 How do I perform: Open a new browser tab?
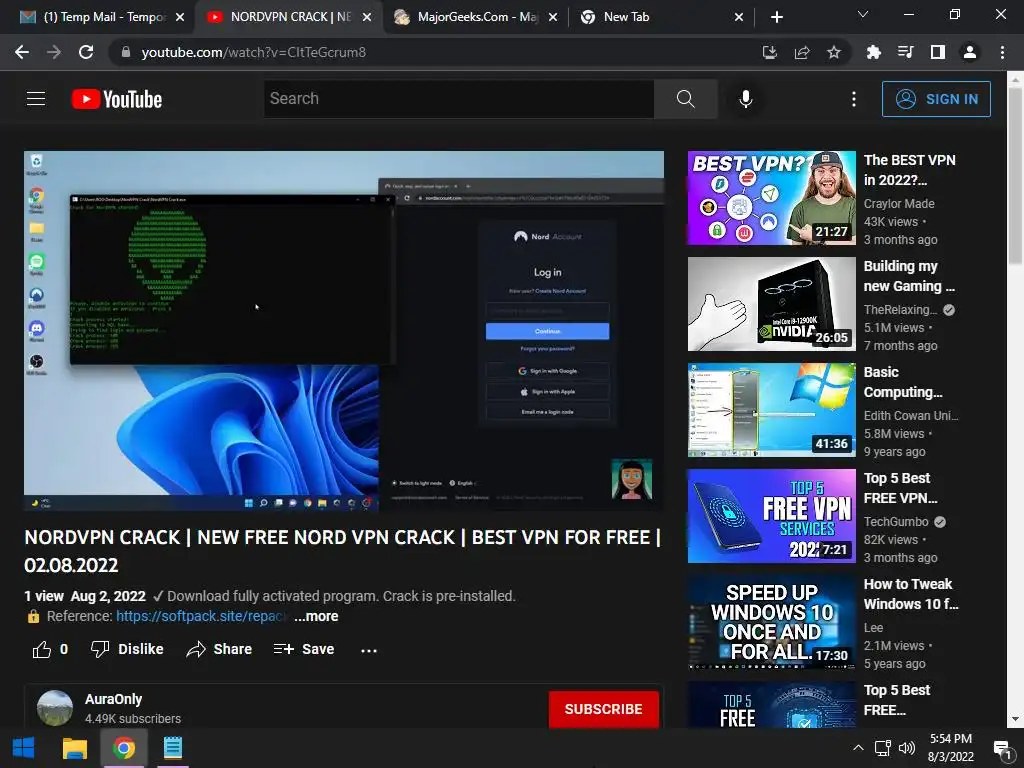(x=776, y=17)
